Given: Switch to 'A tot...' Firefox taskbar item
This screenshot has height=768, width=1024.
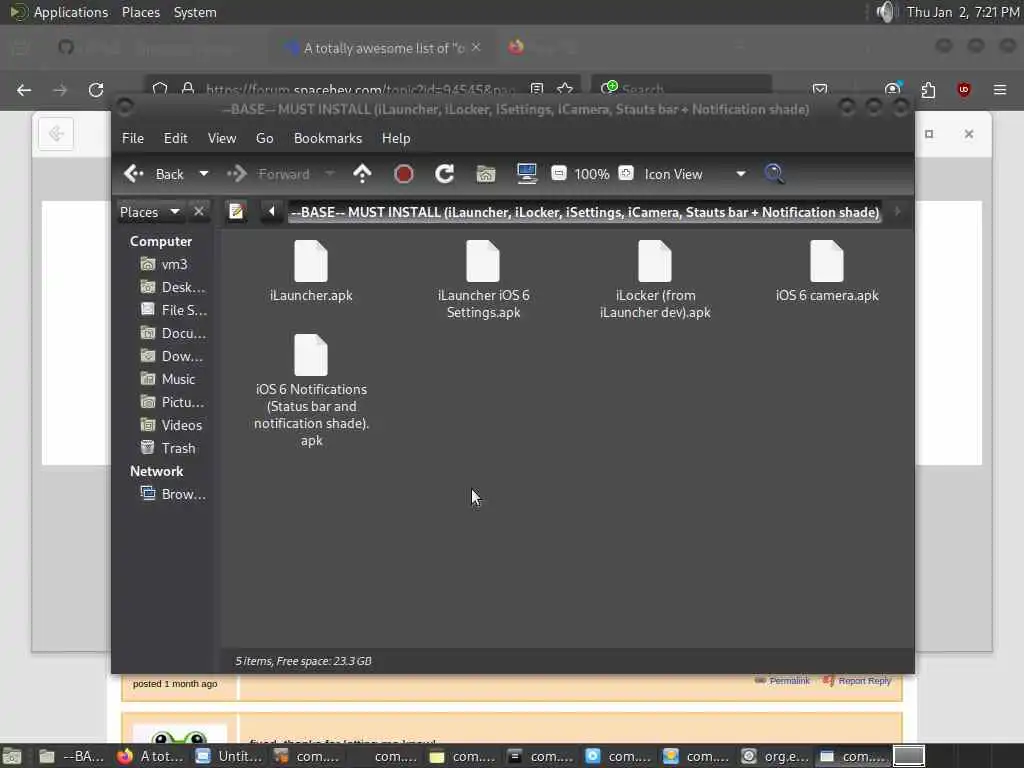Looking at the screenshot, I should (151, 756).
